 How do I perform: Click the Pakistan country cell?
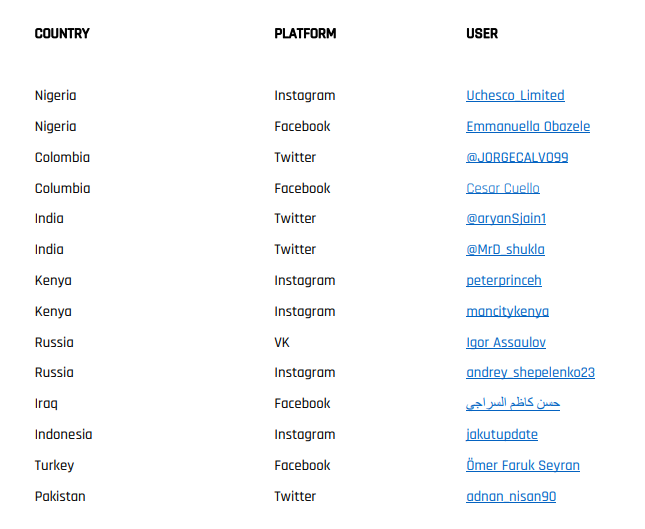click(x=60, y=497)
